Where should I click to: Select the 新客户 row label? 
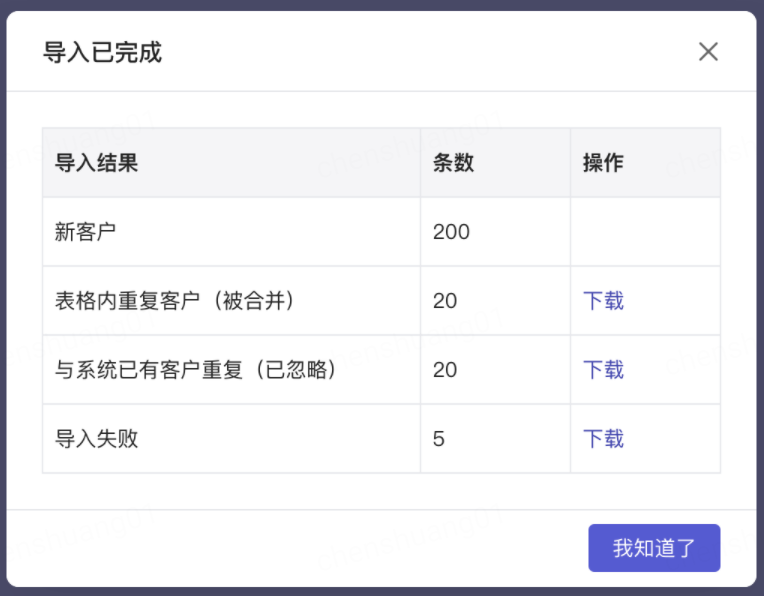pos(85,231)
